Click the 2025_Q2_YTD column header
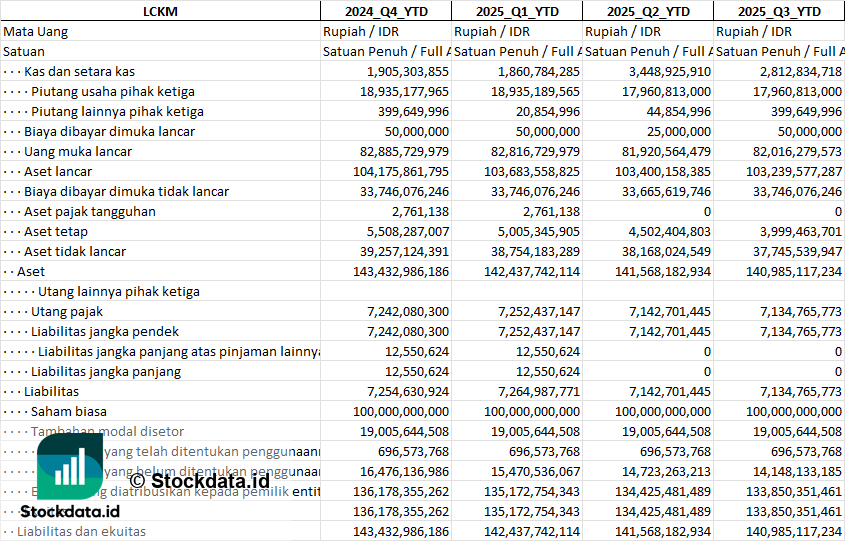 [647, 11]
